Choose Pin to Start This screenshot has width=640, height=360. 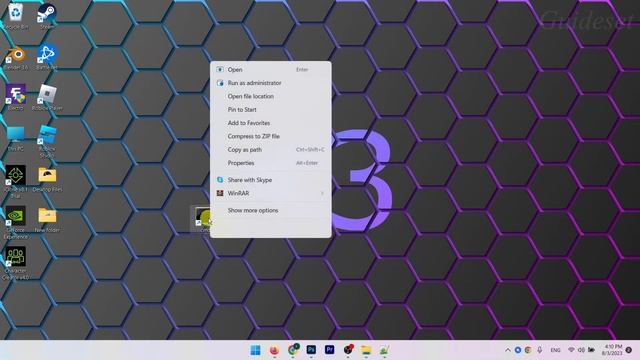coord(270,110)
